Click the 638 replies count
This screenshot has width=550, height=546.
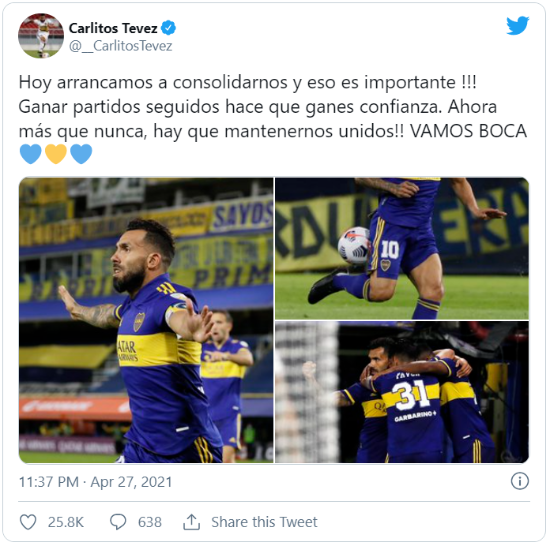[150, 522]
